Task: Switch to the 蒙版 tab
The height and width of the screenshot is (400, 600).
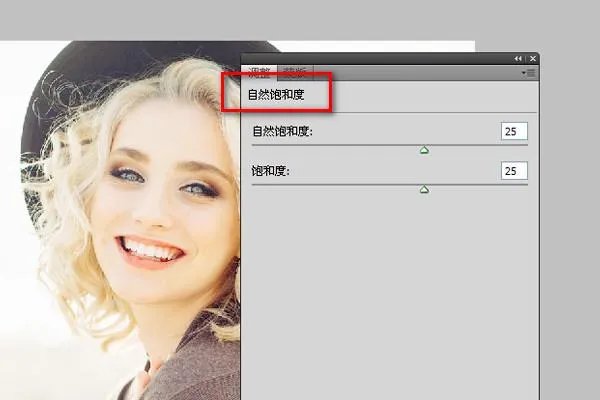Action: [x=295, y=73]
